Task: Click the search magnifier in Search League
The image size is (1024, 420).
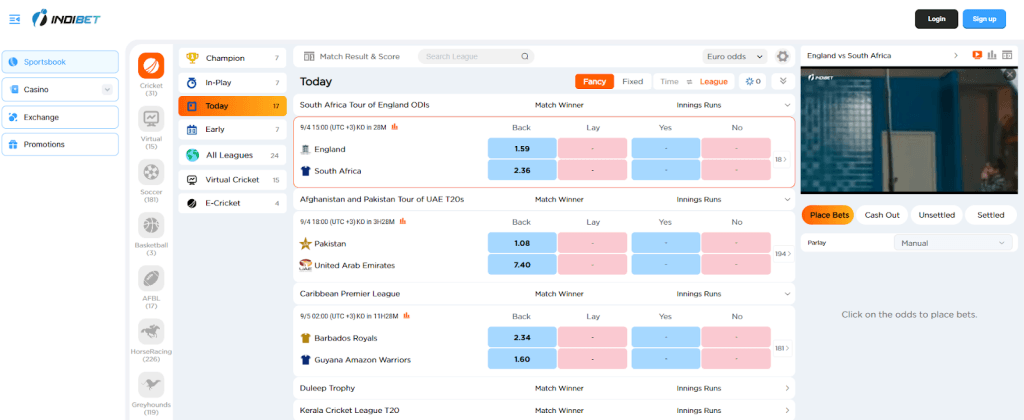Action: coord(524,57)
